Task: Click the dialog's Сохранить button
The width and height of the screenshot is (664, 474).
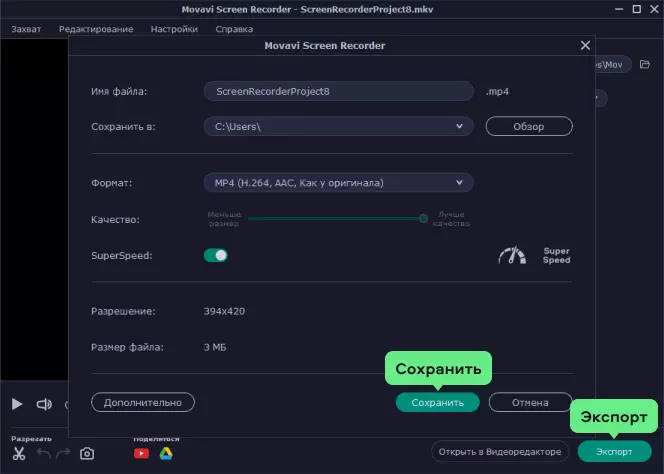Action: tap(437, 402)
